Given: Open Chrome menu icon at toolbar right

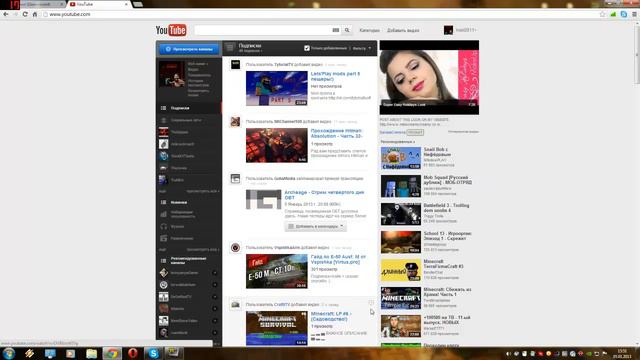Looking at the screenshot, I should [634, 14].
